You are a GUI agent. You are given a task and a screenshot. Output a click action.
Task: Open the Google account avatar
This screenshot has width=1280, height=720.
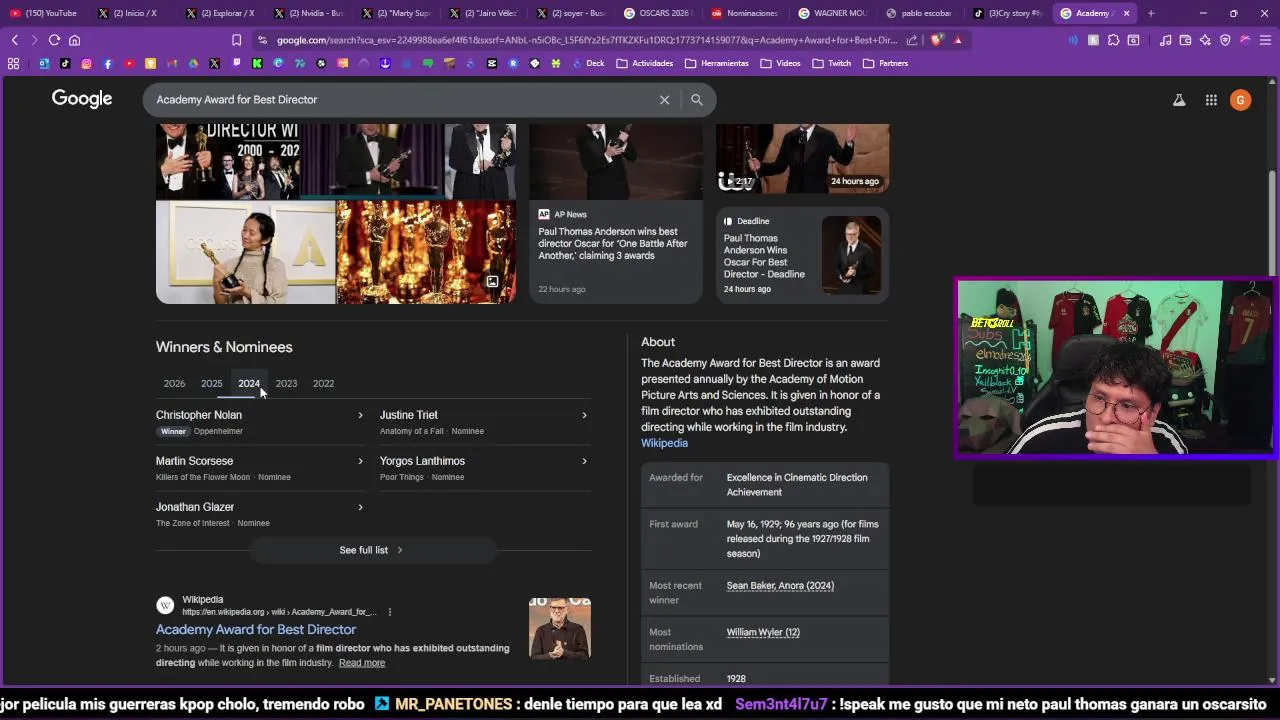pos(1241,100)
